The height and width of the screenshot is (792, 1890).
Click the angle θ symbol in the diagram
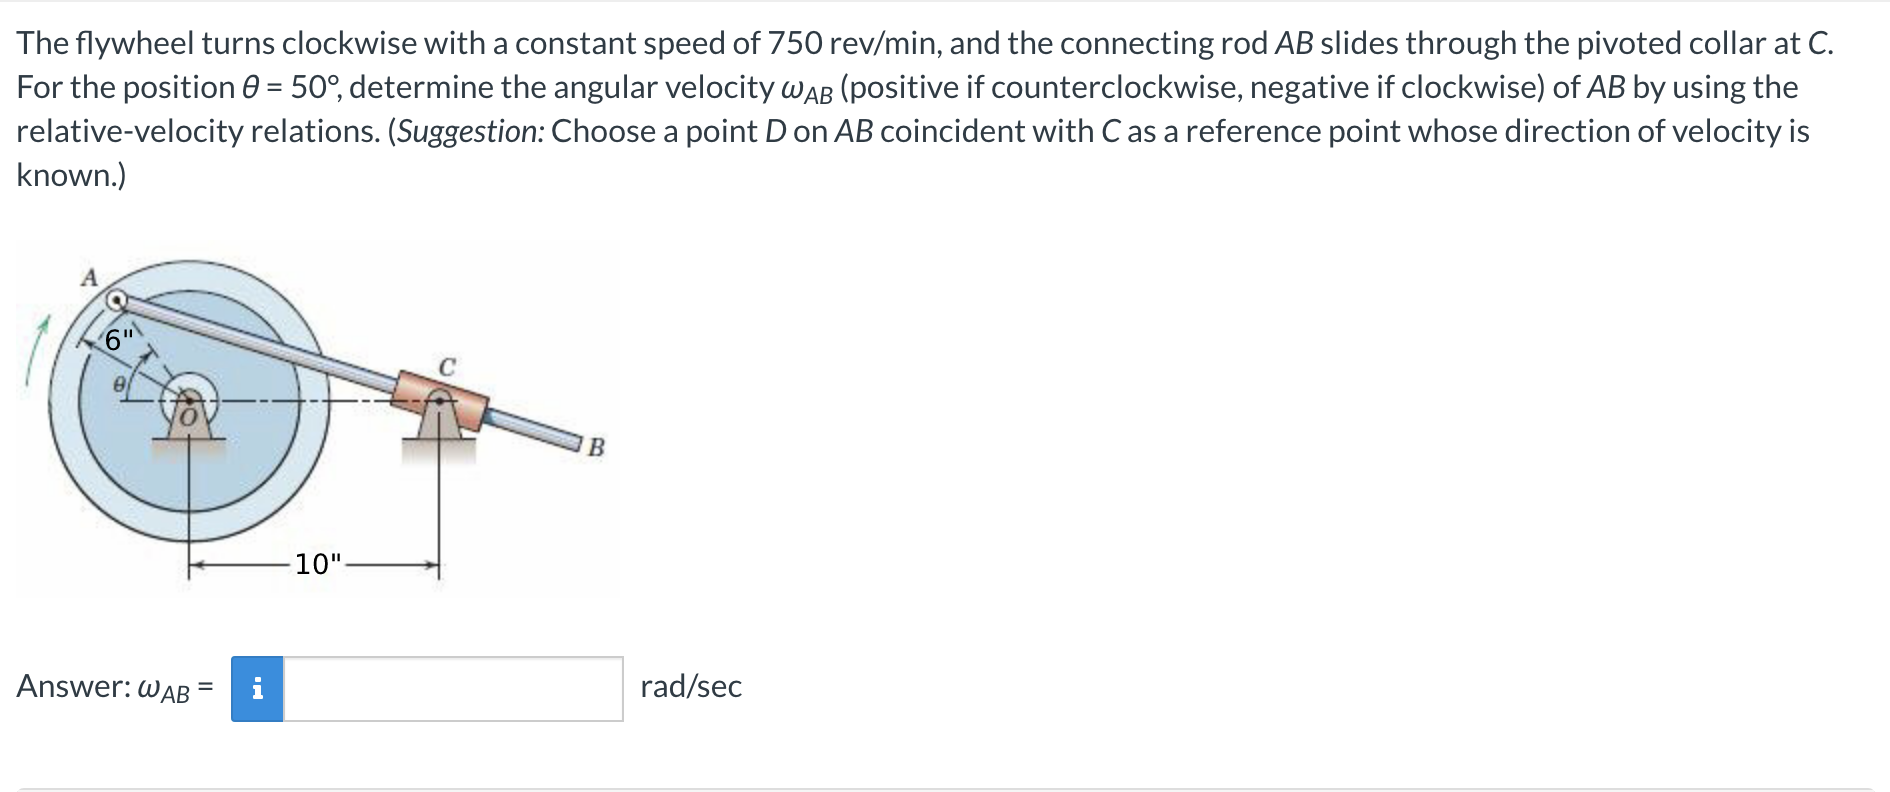click(120, 384)
